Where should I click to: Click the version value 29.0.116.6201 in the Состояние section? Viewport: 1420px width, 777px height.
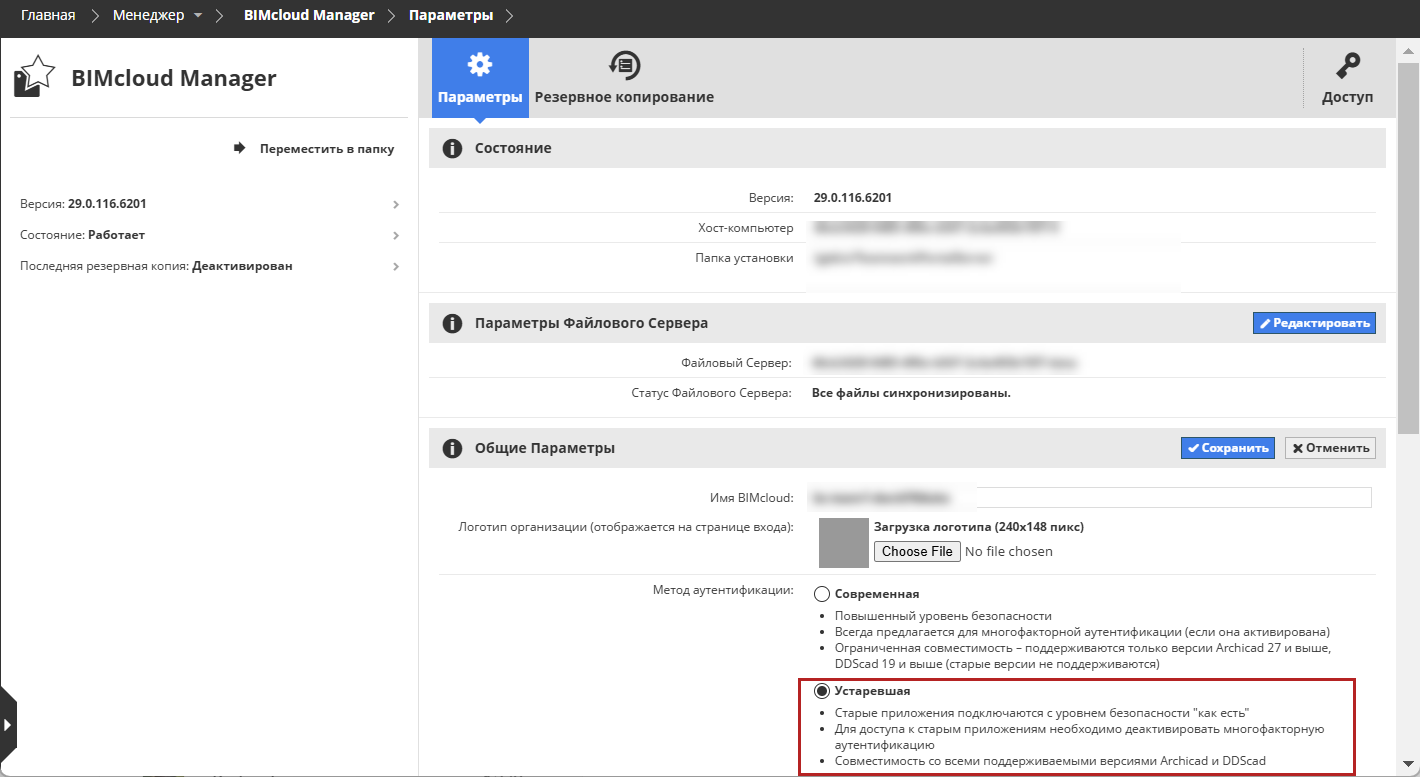(853, 198)
